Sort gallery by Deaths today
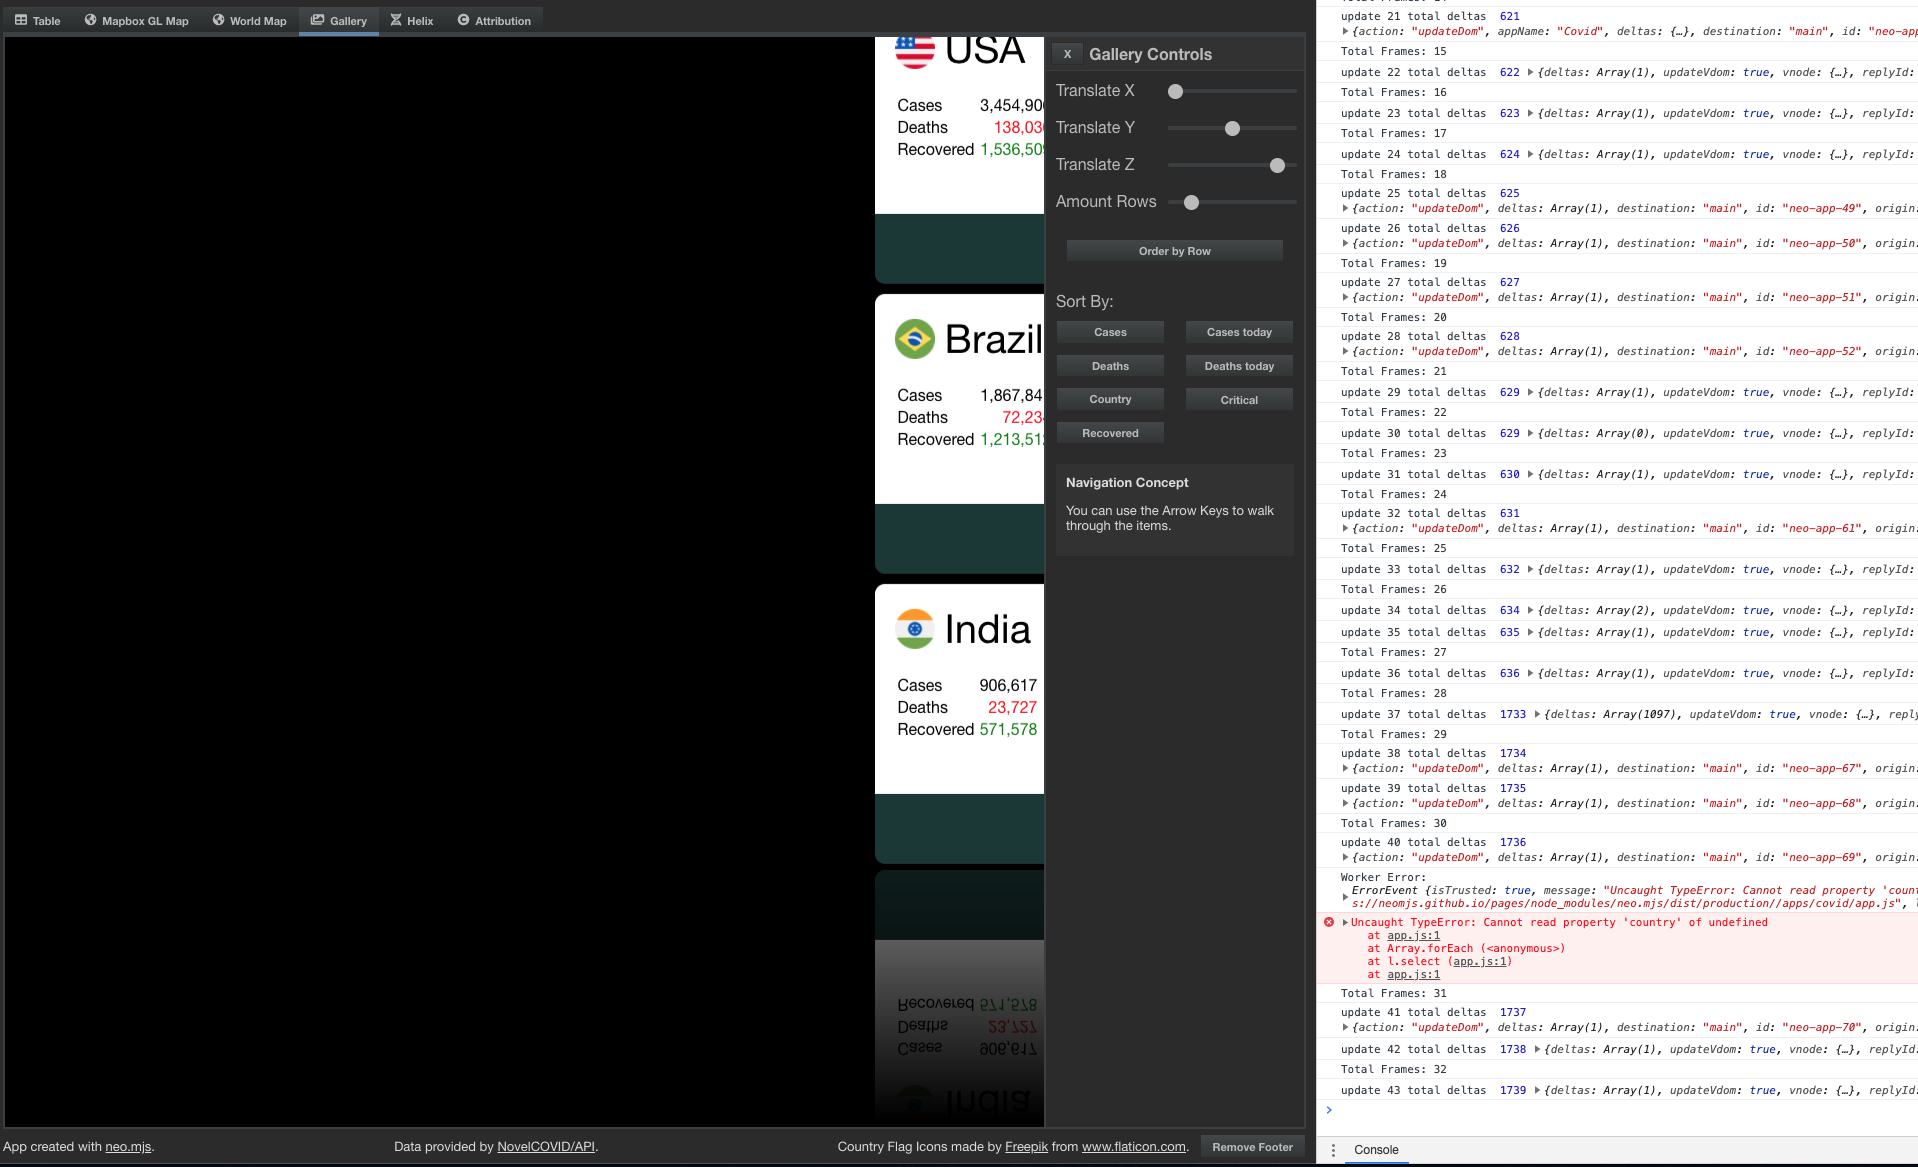1918x1167 pixels. [x=1239, y=366]
